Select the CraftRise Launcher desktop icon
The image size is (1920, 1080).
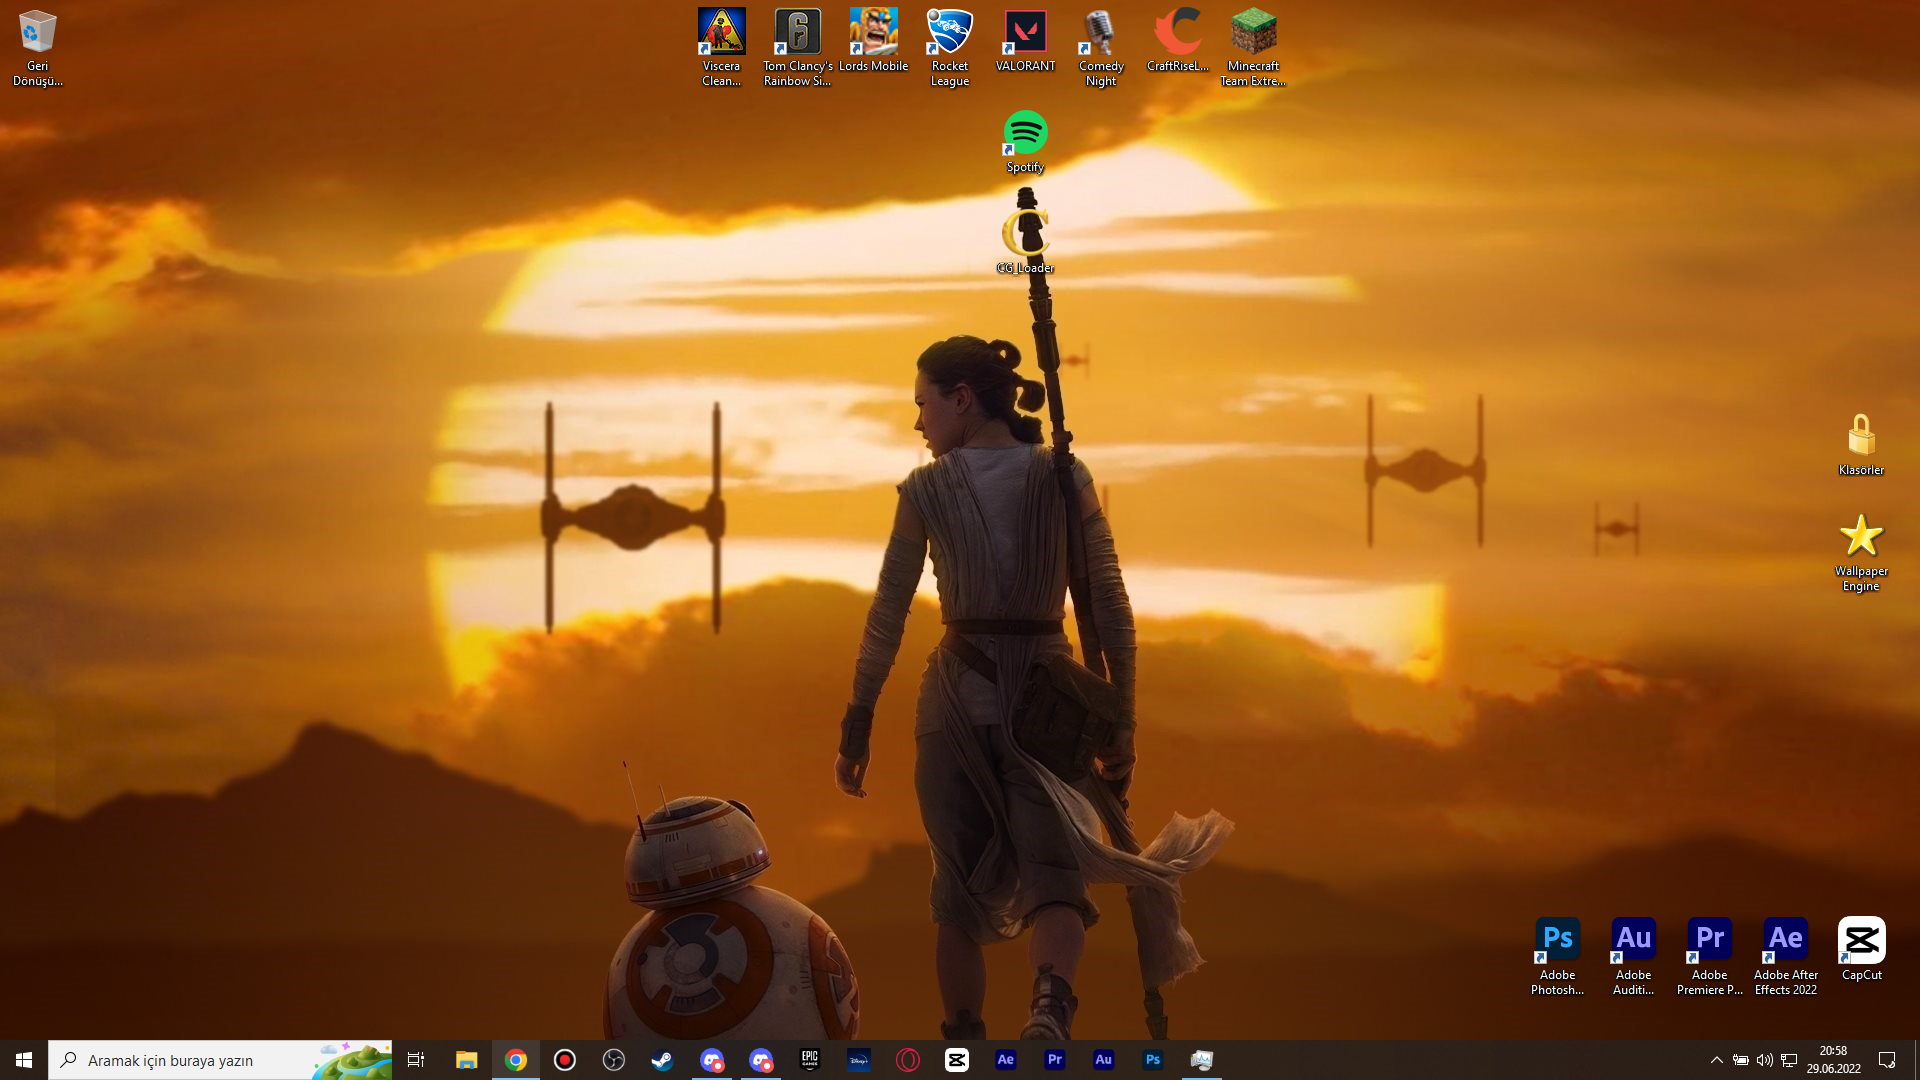point(1177,40)
